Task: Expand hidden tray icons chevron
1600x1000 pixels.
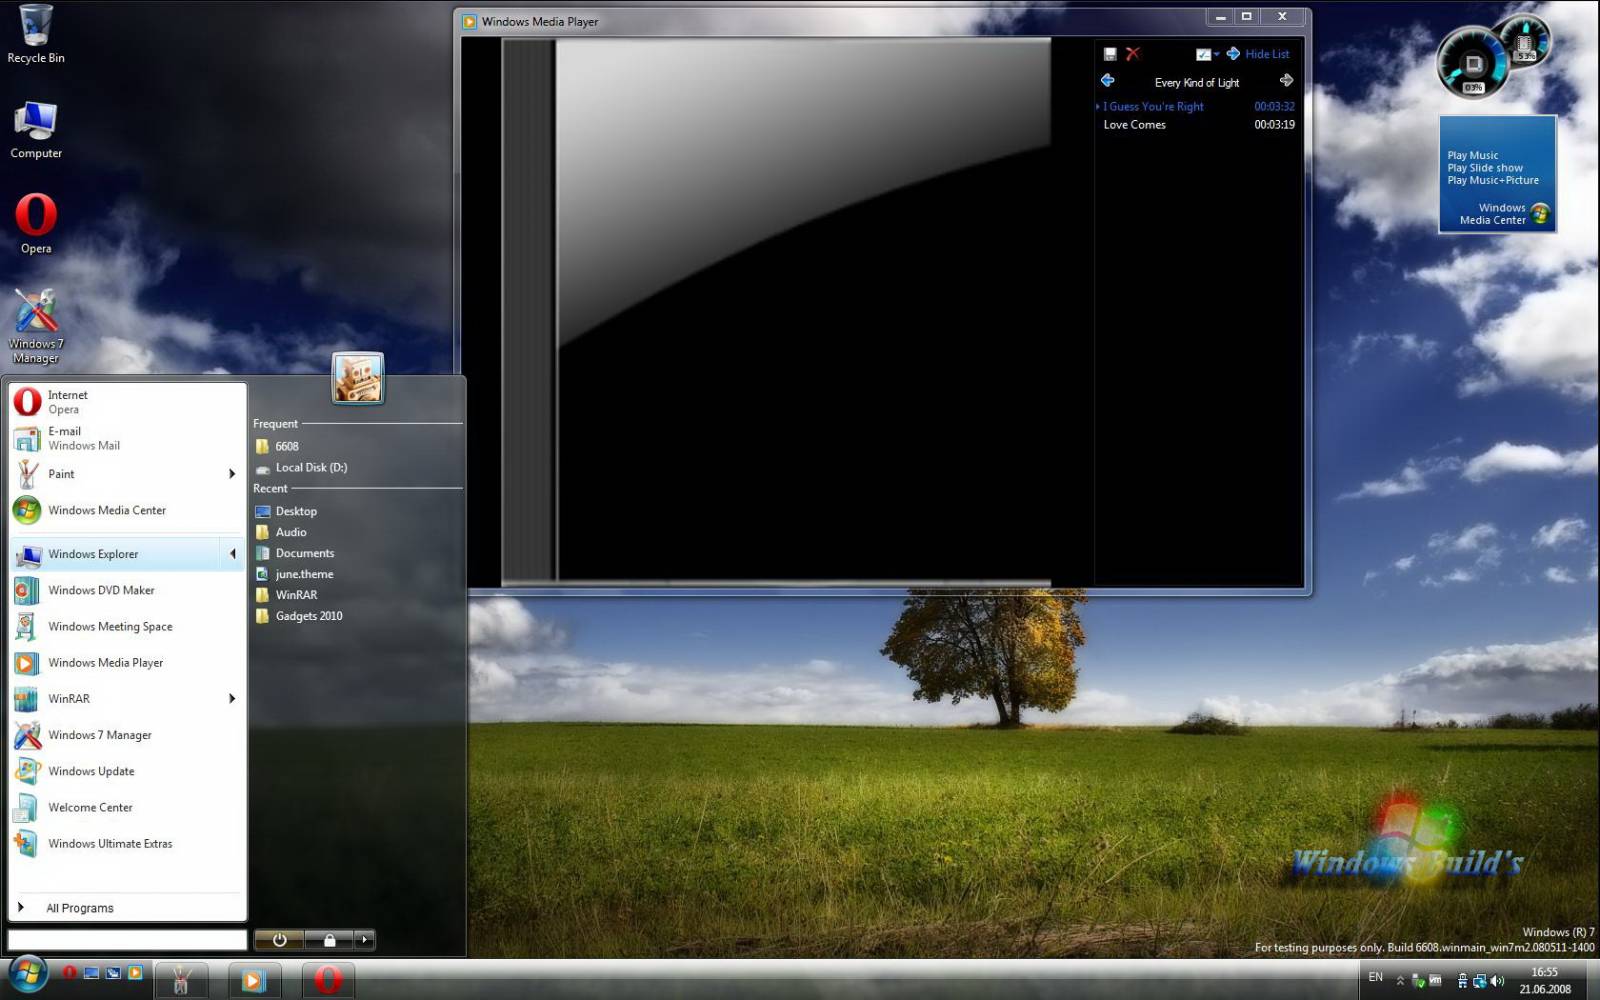Action: (x=1400, y=981)
